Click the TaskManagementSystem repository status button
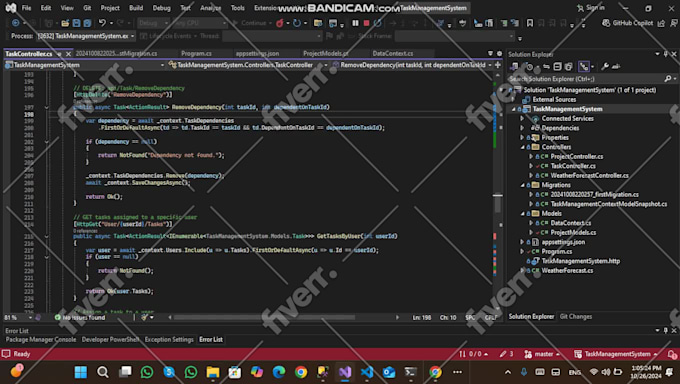 pos(616,354)
